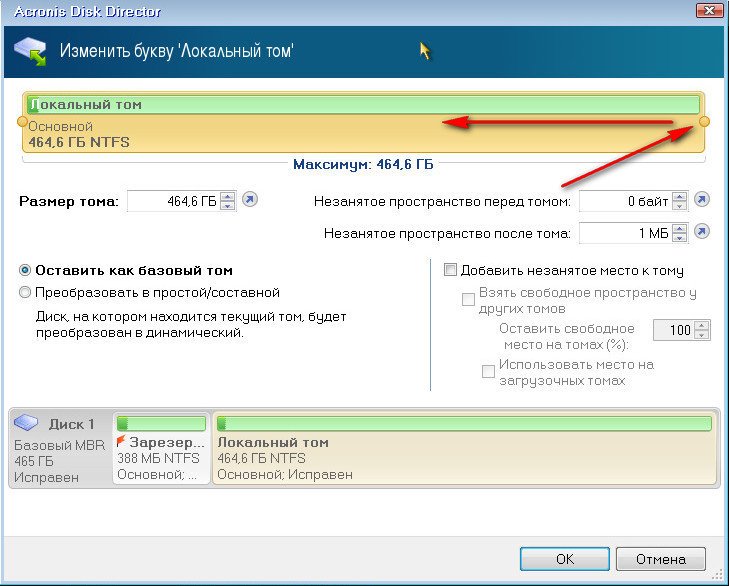Select the Зарезер... 388 МБ partition

(161, 447)
